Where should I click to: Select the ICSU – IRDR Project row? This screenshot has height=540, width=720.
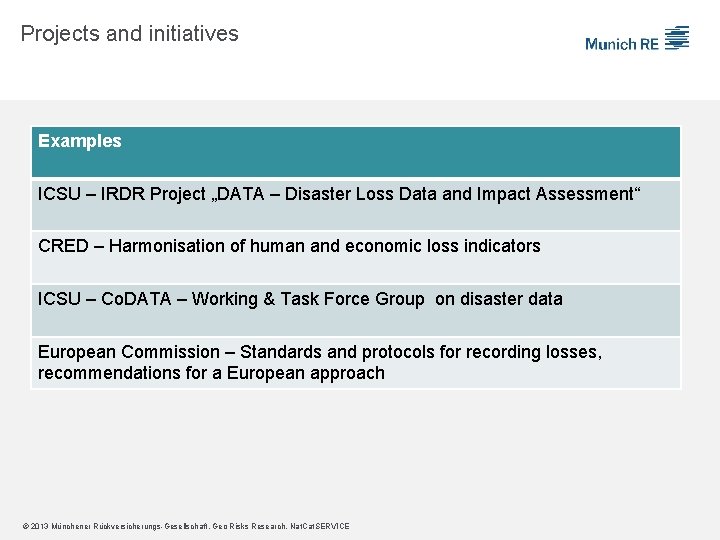point(356,205)
